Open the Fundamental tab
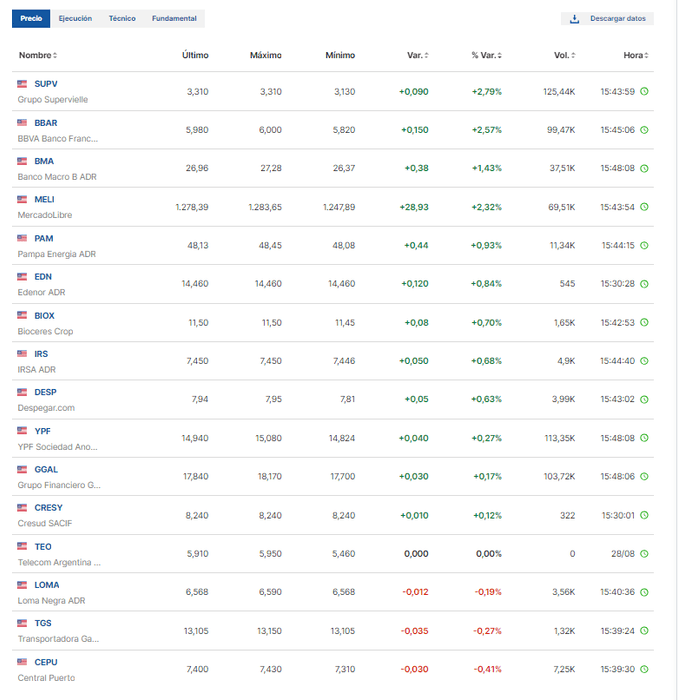This screenshot has height=700, width=678. tap(174, 18)
